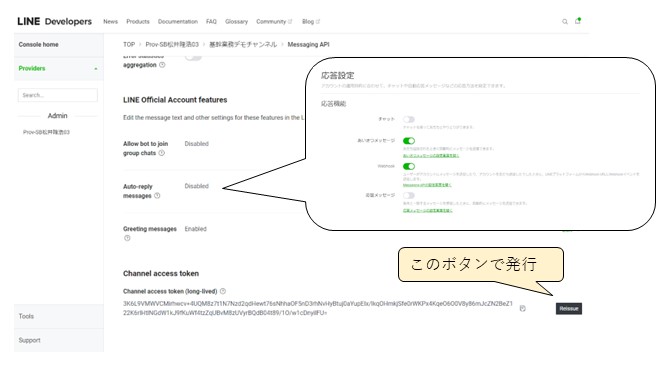The height and width of the screenshot is (378, 672).
Task: Open FAQ in the top navigation
Action: 211,21
